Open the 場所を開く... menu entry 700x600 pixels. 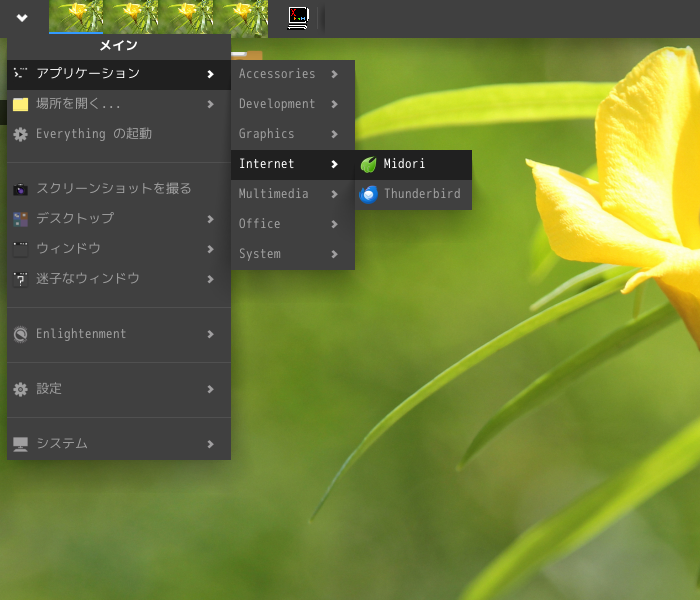pyautogui.click(x=119, y=104)
